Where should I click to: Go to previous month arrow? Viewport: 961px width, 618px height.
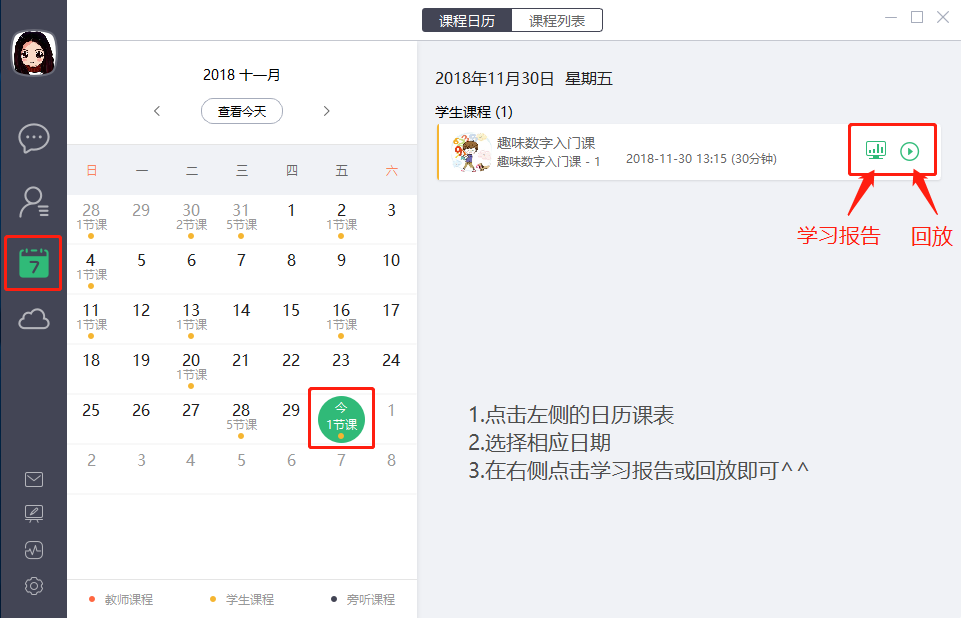tap(157, 111)
